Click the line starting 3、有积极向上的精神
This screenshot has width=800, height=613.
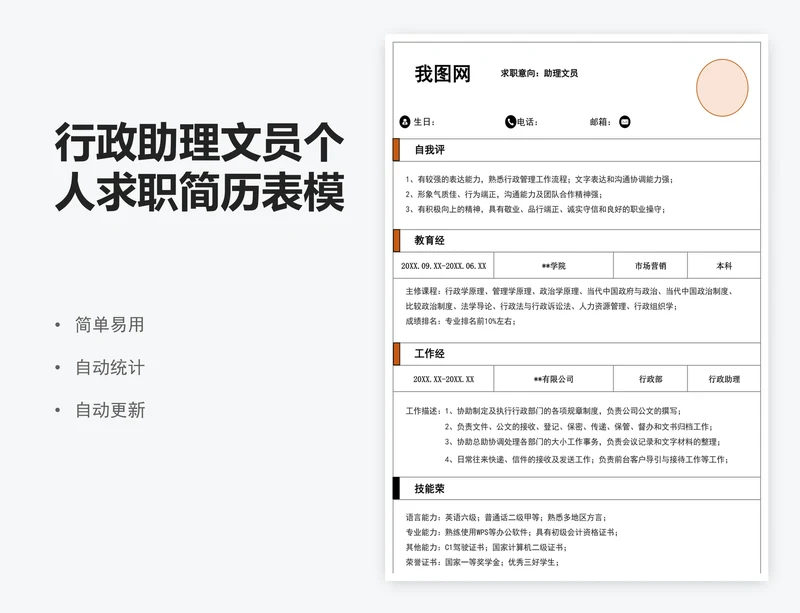pyautogui.click(x=536, y=209)
